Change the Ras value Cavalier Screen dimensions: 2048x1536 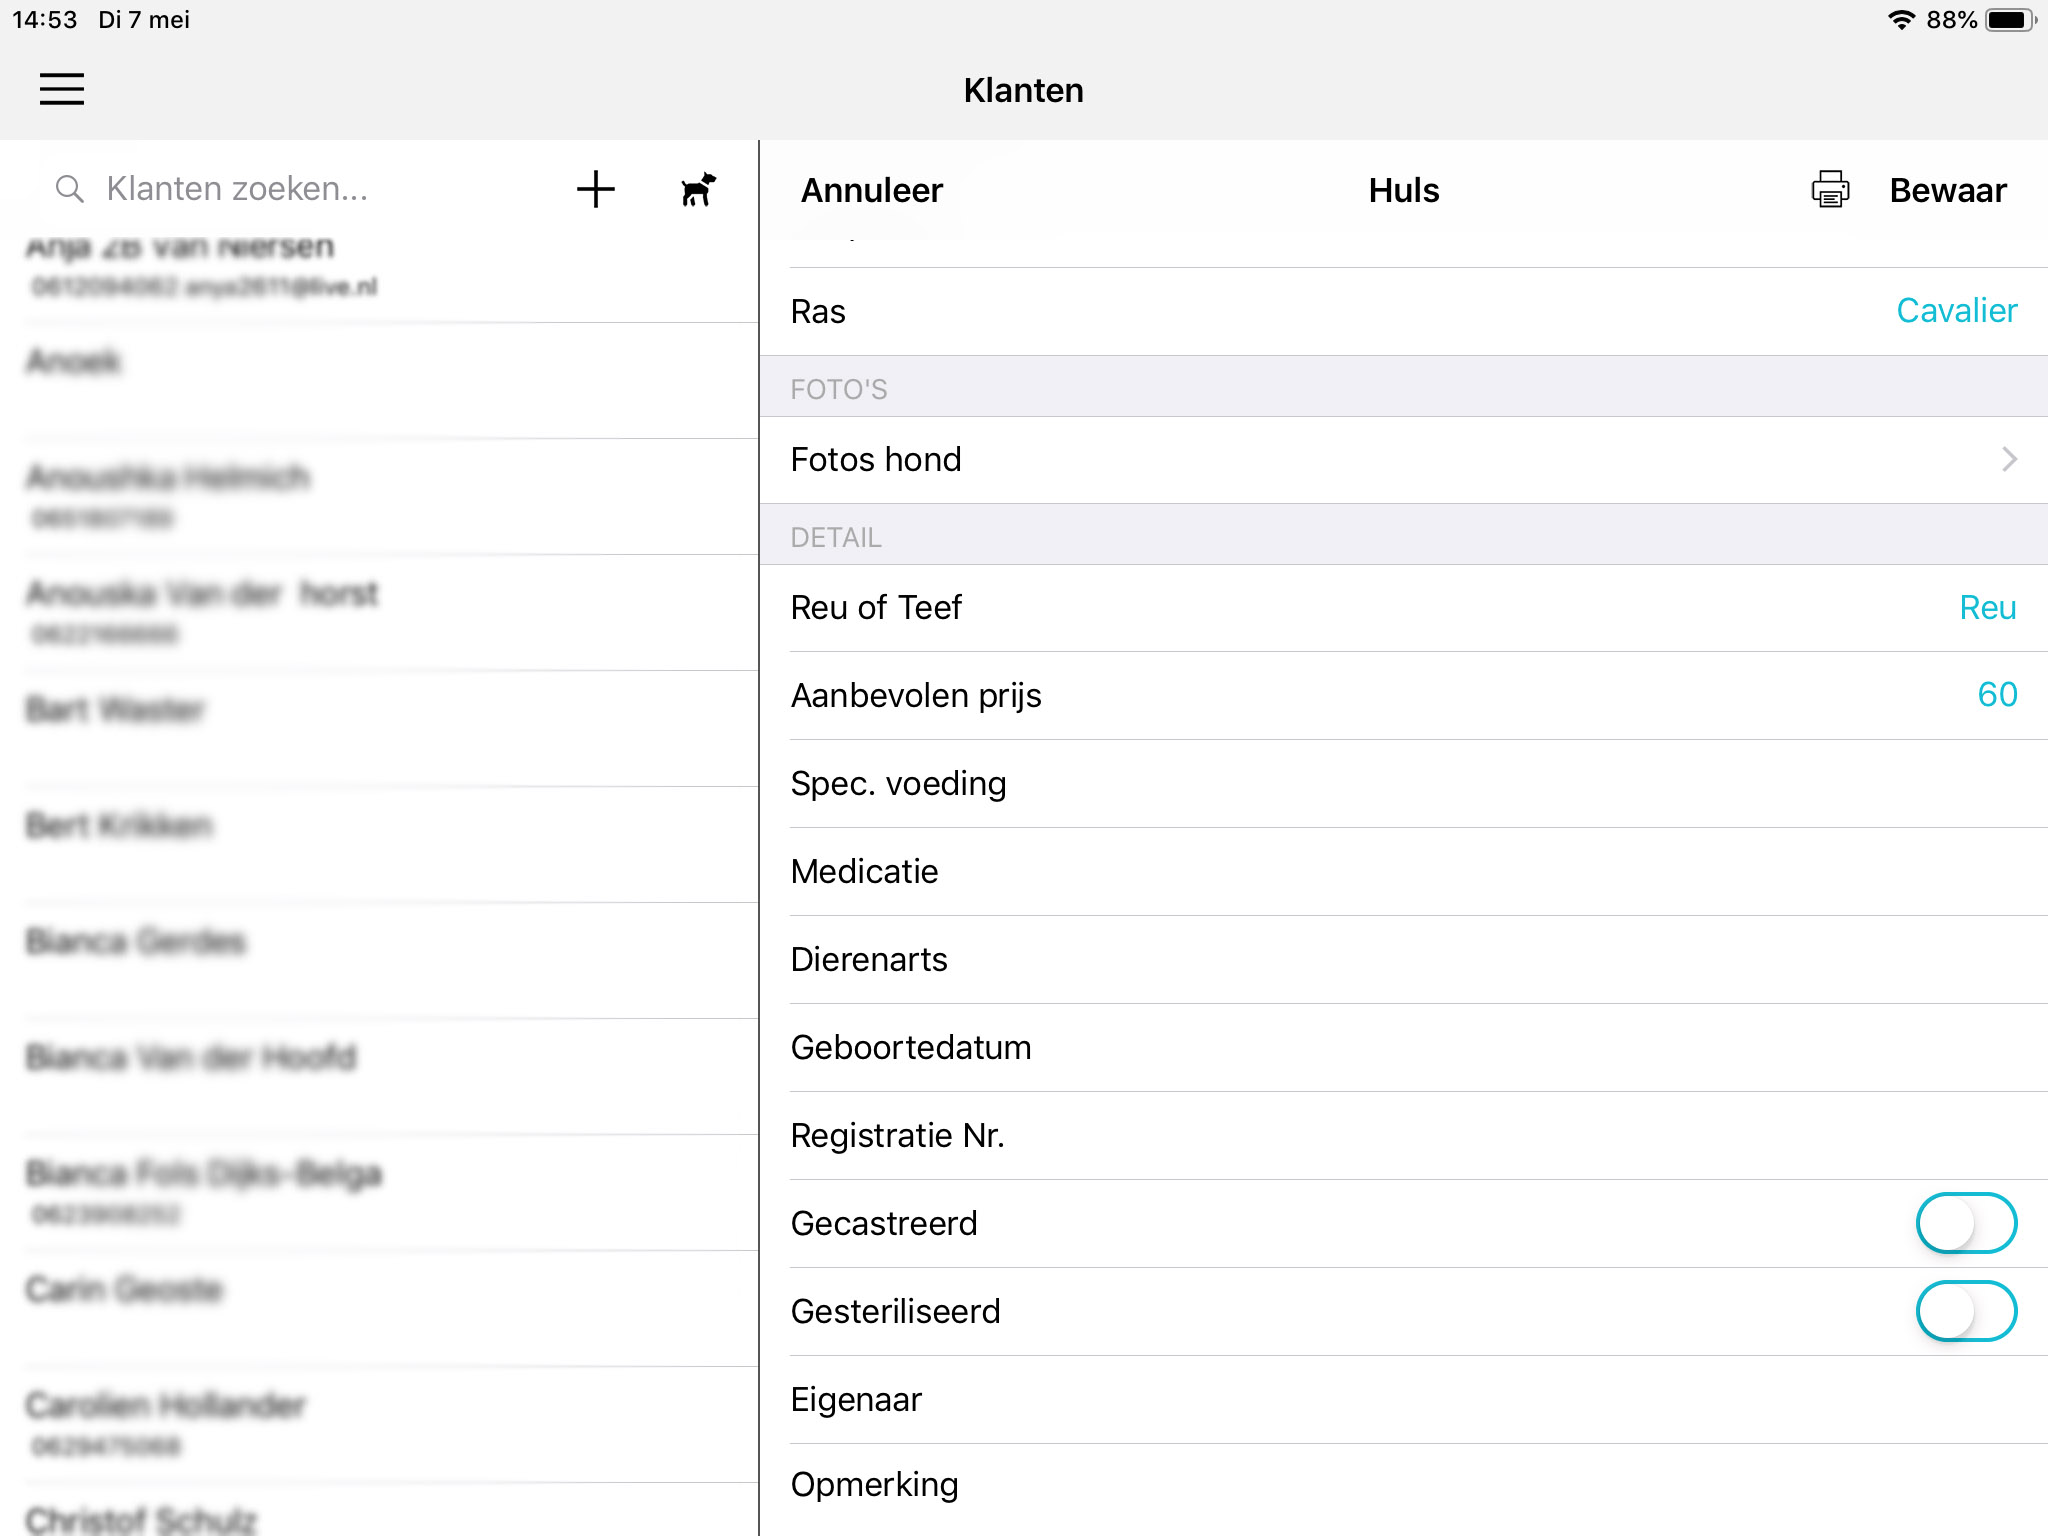point(1956,311)
